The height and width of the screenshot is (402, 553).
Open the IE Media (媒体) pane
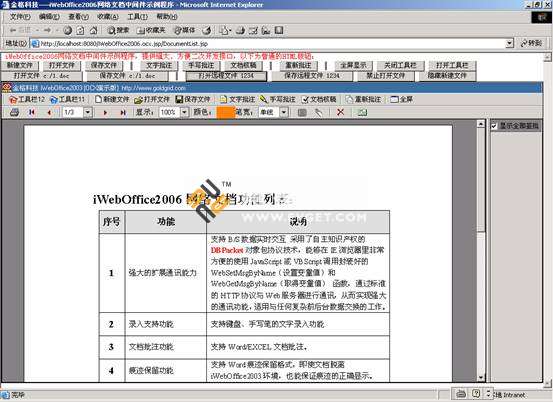point(184,30)
